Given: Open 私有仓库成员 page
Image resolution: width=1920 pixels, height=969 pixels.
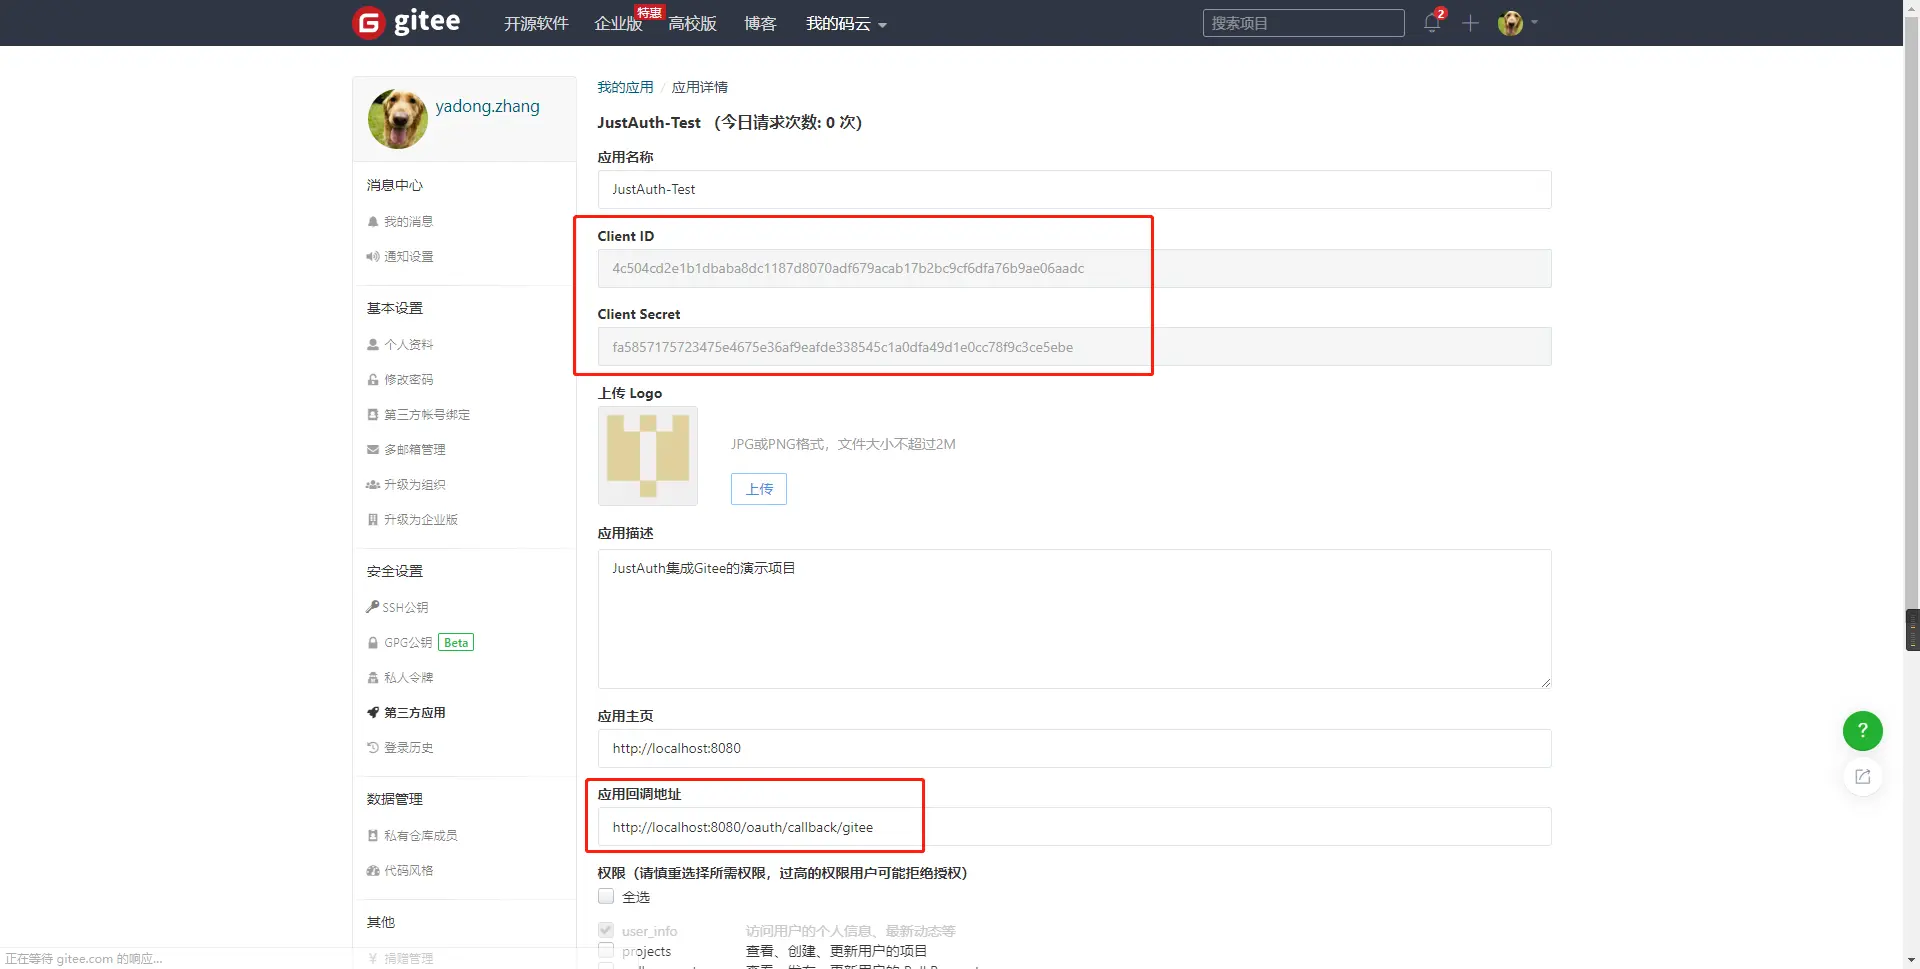Looking at the screenshot, I should pyautogui.click(x=421, y=836).
